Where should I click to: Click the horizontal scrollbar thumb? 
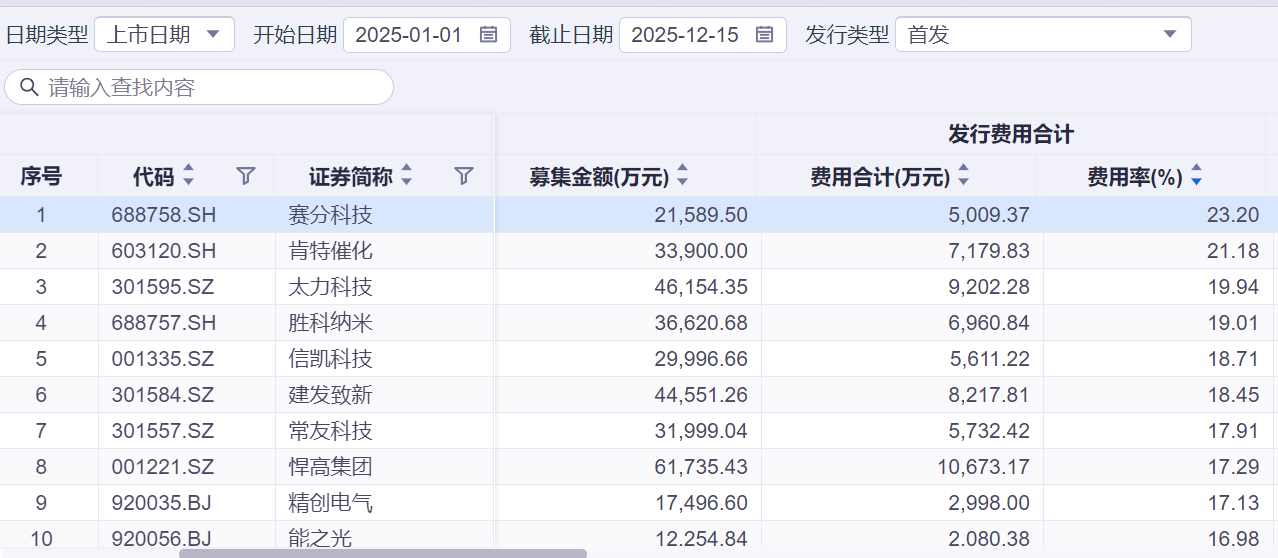(x=383, y=553)
